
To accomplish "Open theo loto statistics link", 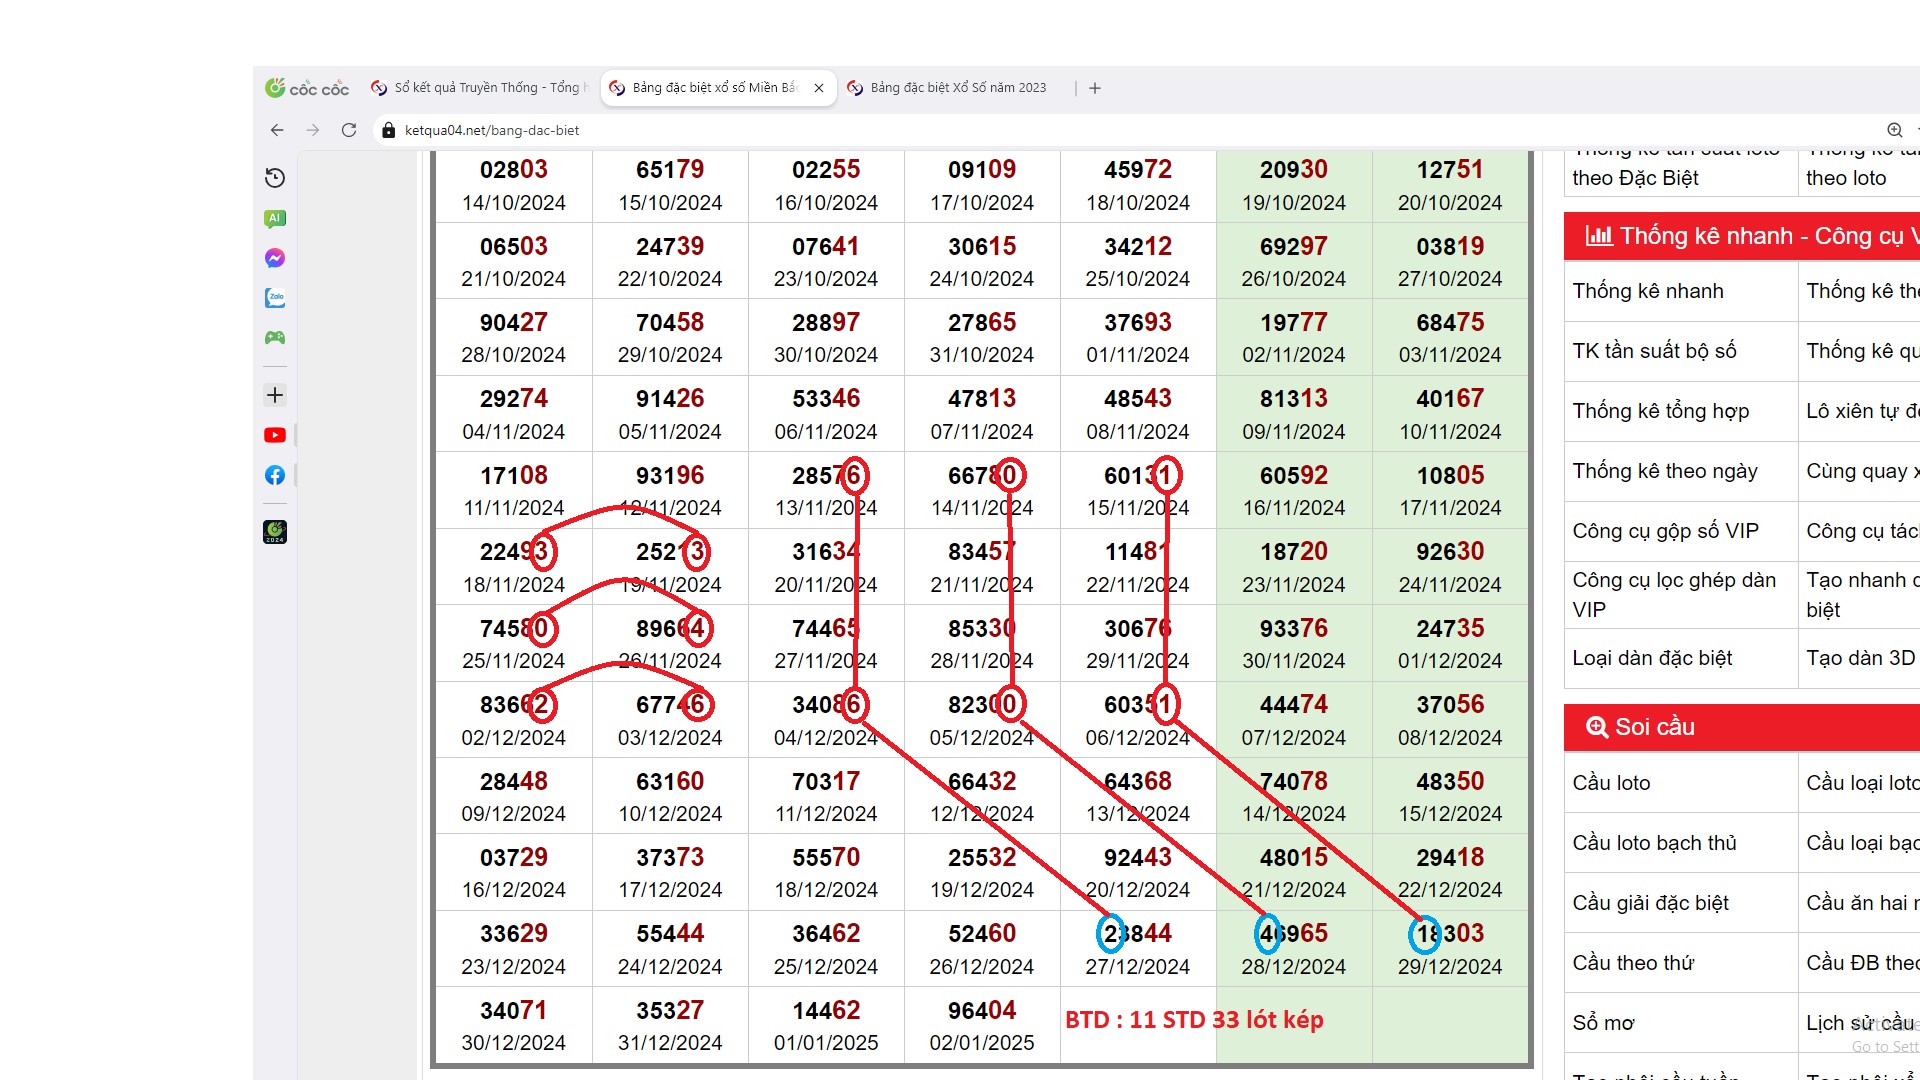I will [x=1846, y=178].
